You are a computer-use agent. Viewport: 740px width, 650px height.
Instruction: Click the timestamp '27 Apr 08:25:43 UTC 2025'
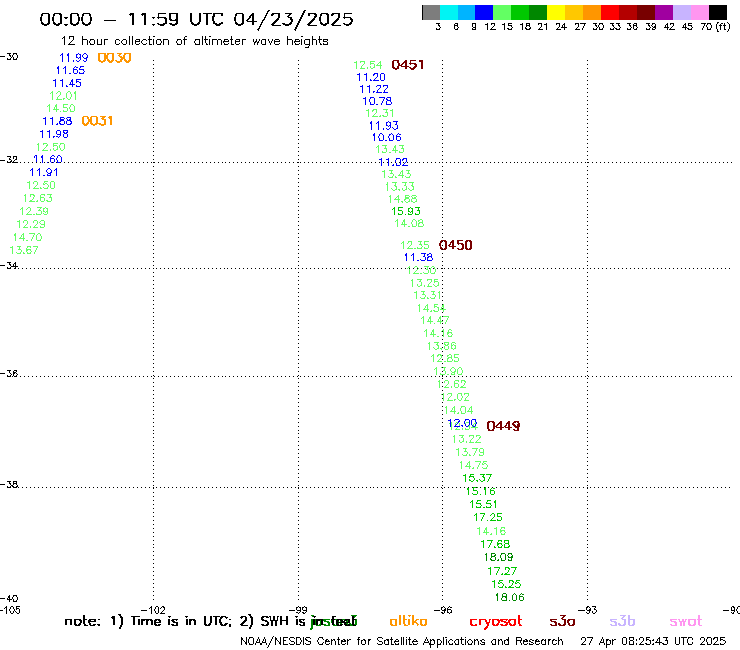[653, 642]
